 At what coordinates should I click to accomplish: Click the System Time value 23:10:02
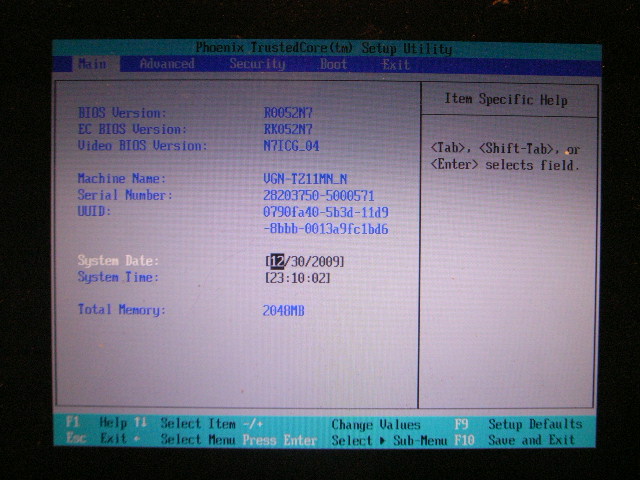pos(298,278)
